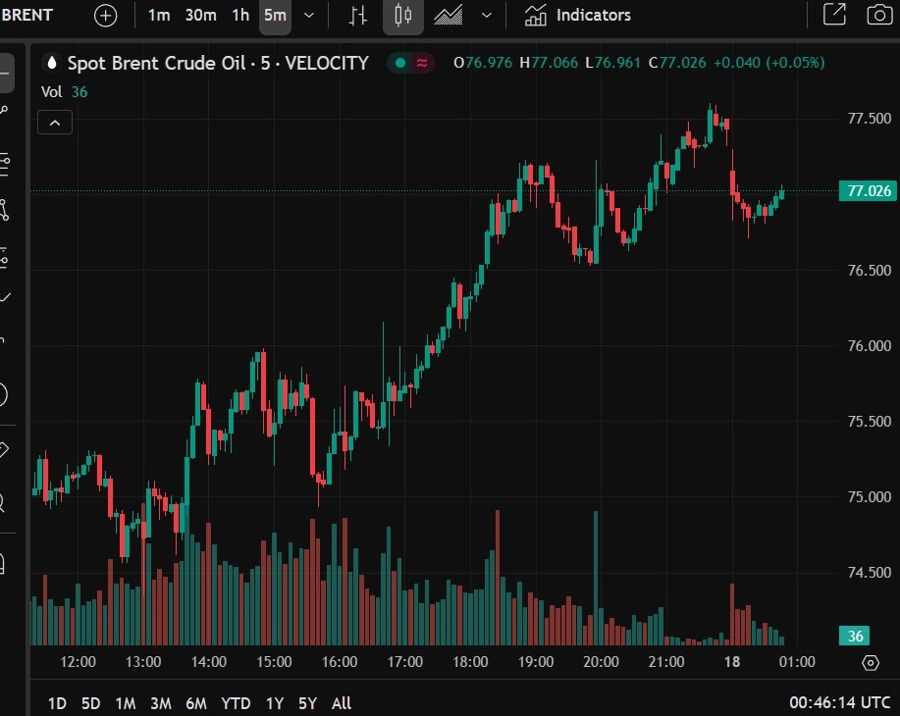Toggle the green market status indicator pill
This screenshot has width=900, height=716.
pyautogui.click(x=411, y=63)
